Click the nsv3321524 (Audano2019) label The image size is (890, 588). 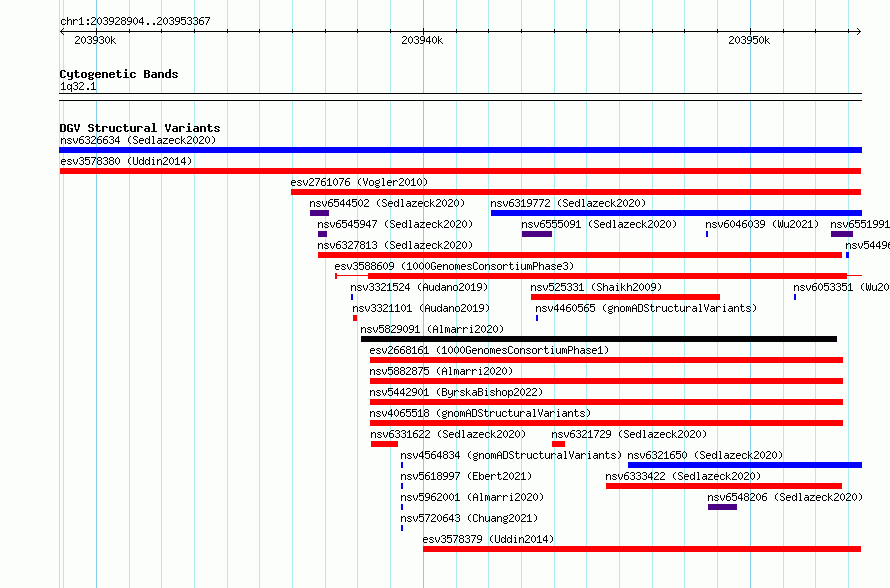tap(419, 287)
